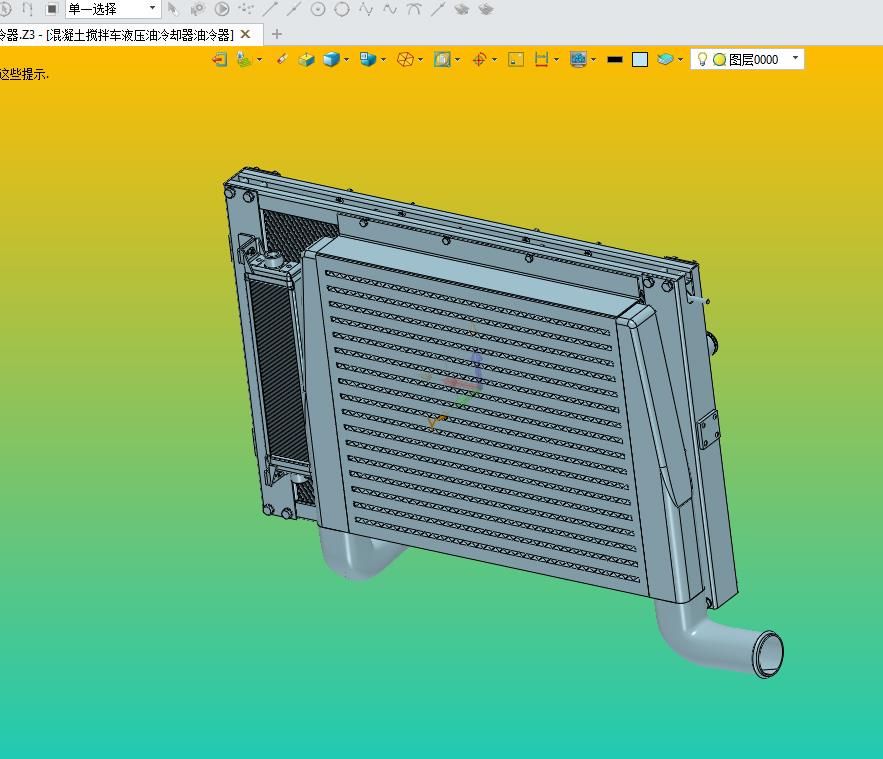This screenshot has height=759, width=883.
Task: Click the monitor display settings icon
Action: [578, 59]
